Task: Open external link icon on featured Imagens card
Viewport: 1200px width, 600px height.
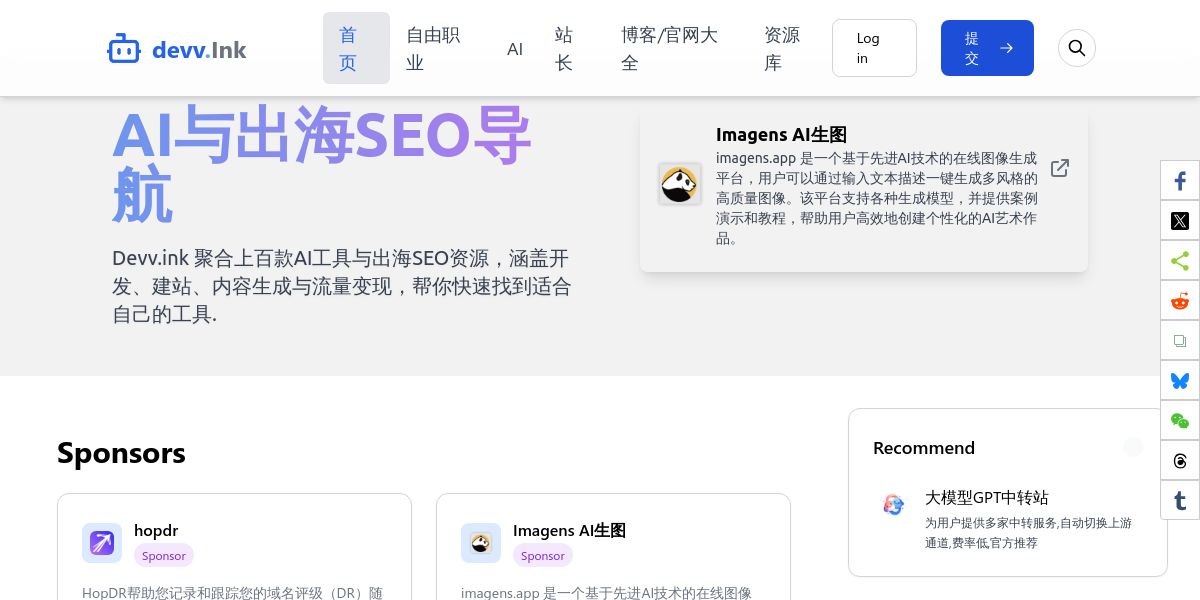Action: (1060, 168)
